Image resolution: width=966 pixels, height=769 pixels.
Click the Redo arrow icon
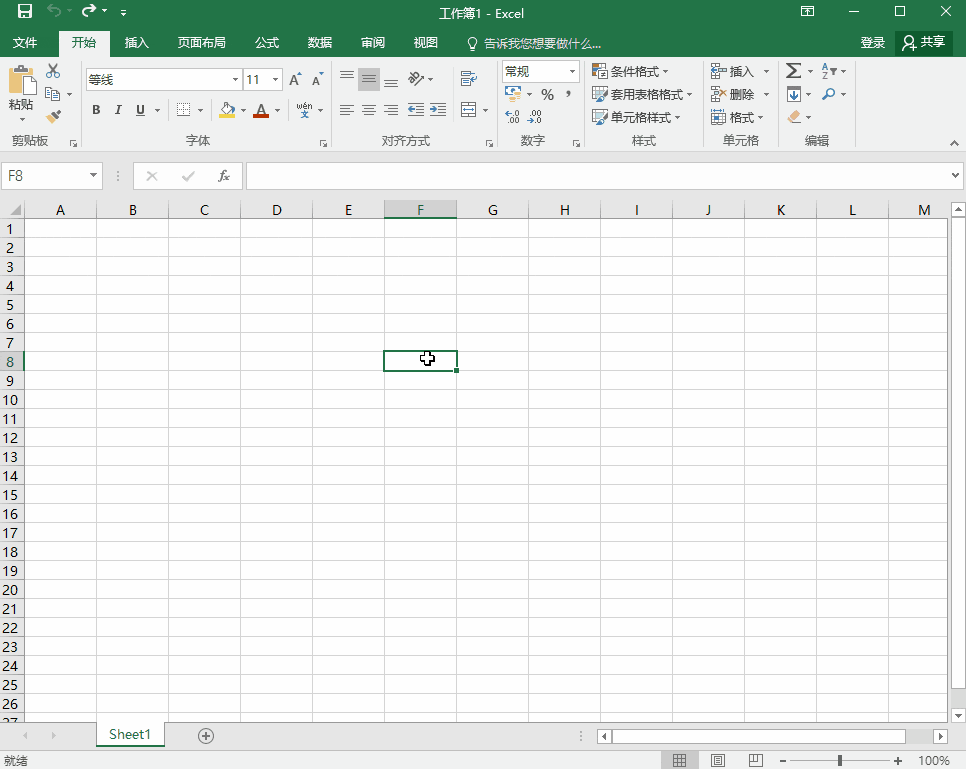tap(89, 10)
